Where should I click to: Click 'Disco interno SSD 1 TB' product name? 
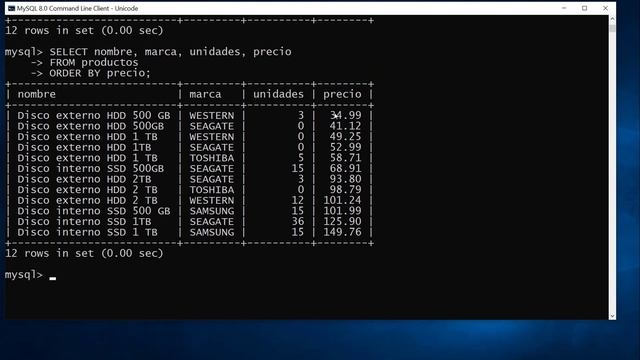[x=87, y=232]
